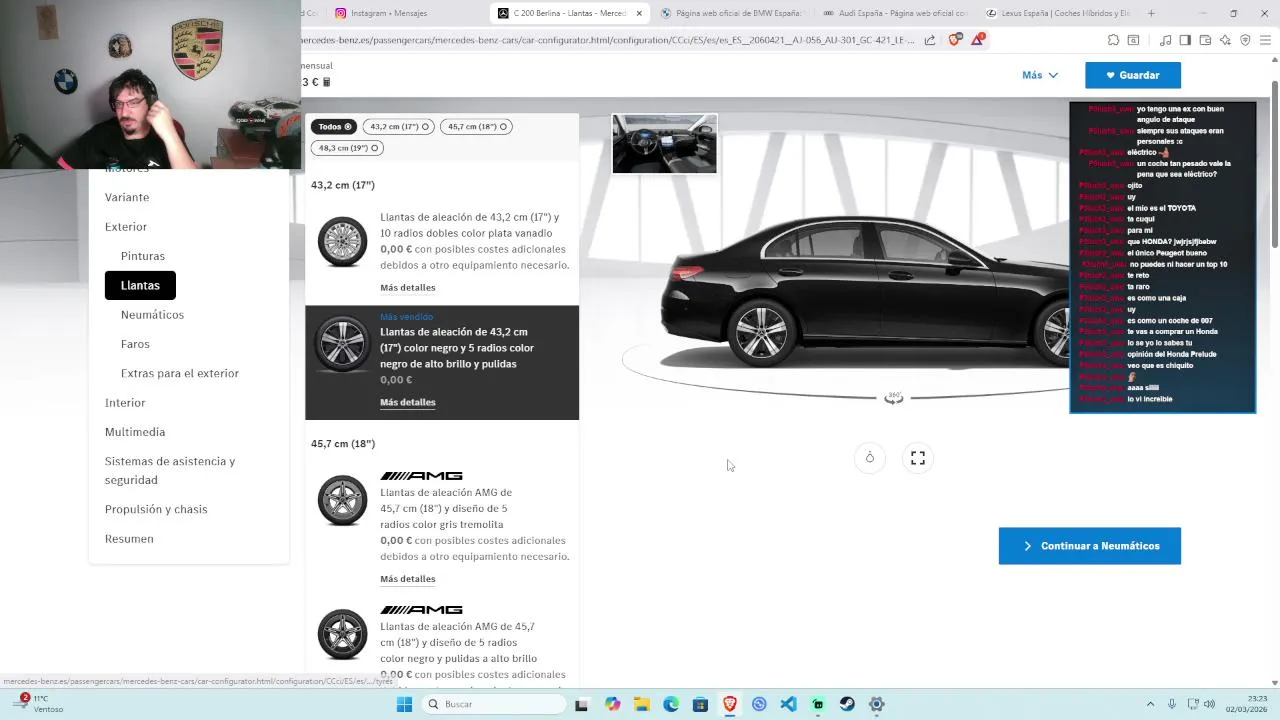This screenshot has width=1280, height=720.
Task: Open the browser hamburger menu
Action: click(1265, 40)
